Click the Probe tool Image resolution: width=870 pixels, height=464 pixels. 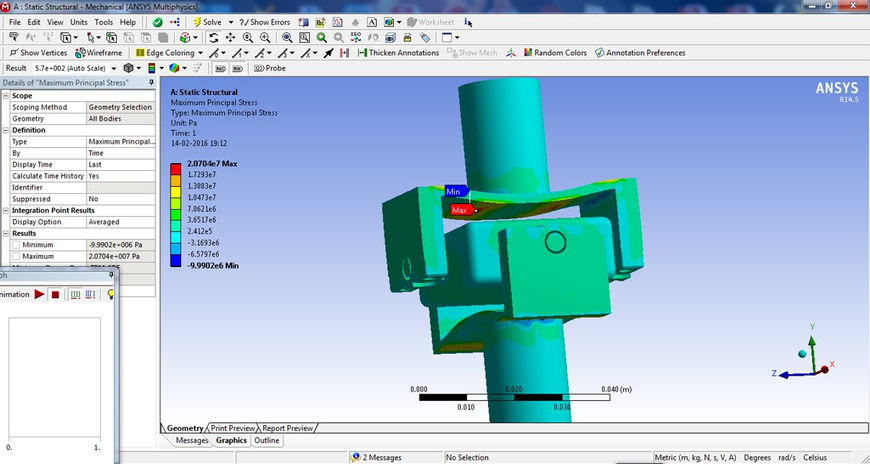(270, 68)
